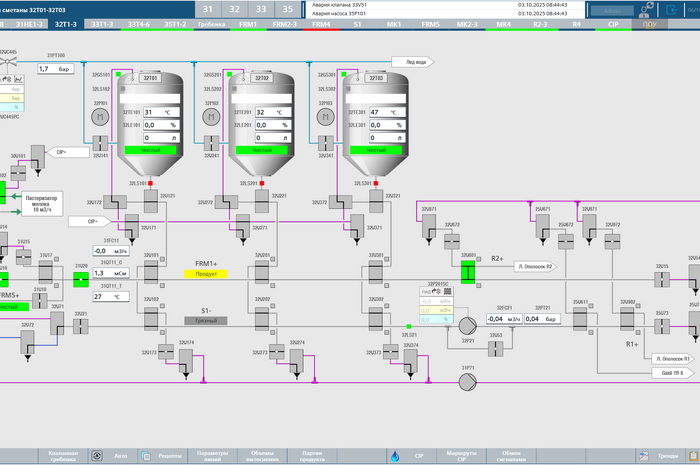Toggle the red 32LS301 level sensor indicator

tap(374, 183)
